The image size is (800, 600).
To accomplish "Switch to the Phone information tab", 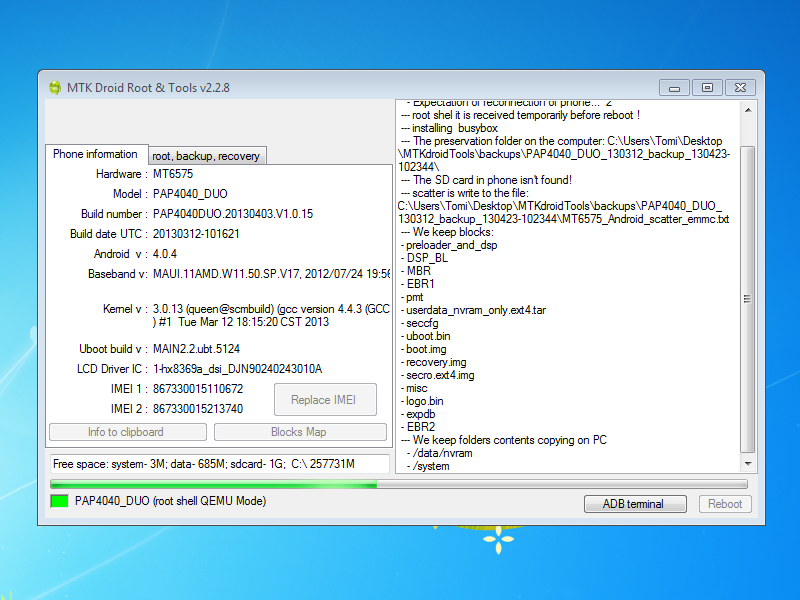I will click(x=95, y=155).
